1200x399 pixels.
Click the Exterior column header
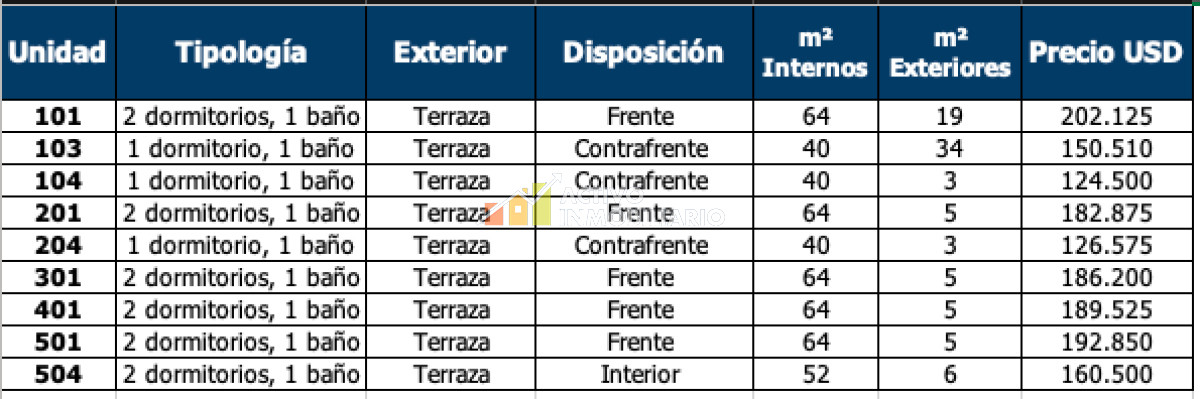pyautogui.click(x=451, y=53)
